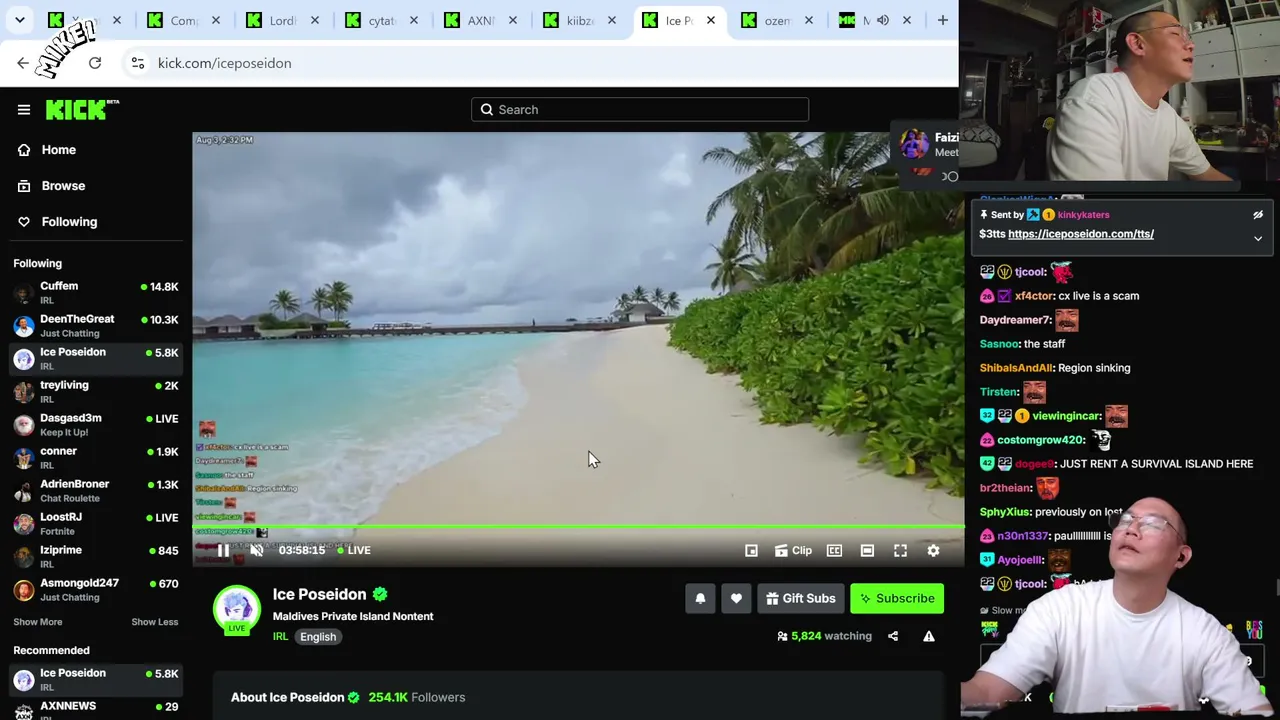Create a Clip of the stream
The image size is (1280, 720).
[x=793, y=551]
